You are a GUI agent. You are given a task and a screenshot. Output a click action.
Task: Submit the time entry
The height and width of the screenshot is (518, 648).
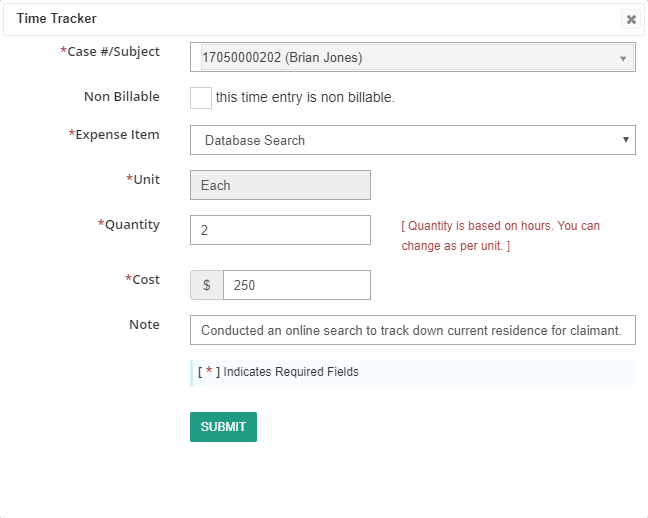[x=223, y=427]
